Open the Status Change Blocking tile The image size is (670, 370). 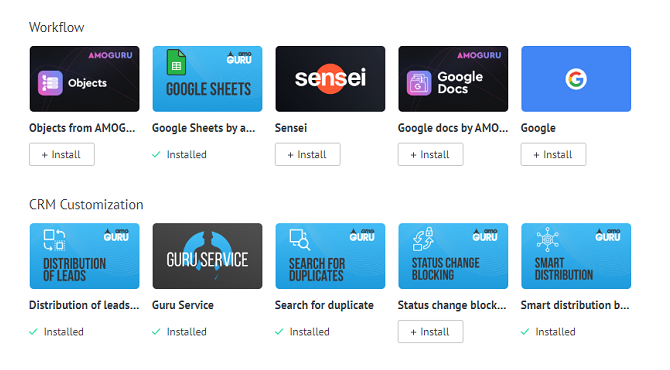pos(453,256)
